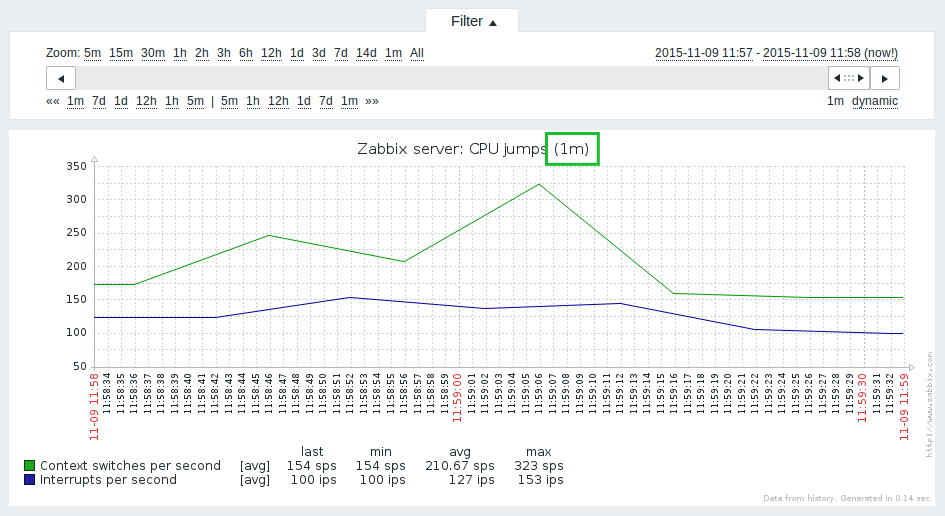Click red axis label 11:59:30
The image size is (945, 516).
pyautogui.click(x=862, y=398)
